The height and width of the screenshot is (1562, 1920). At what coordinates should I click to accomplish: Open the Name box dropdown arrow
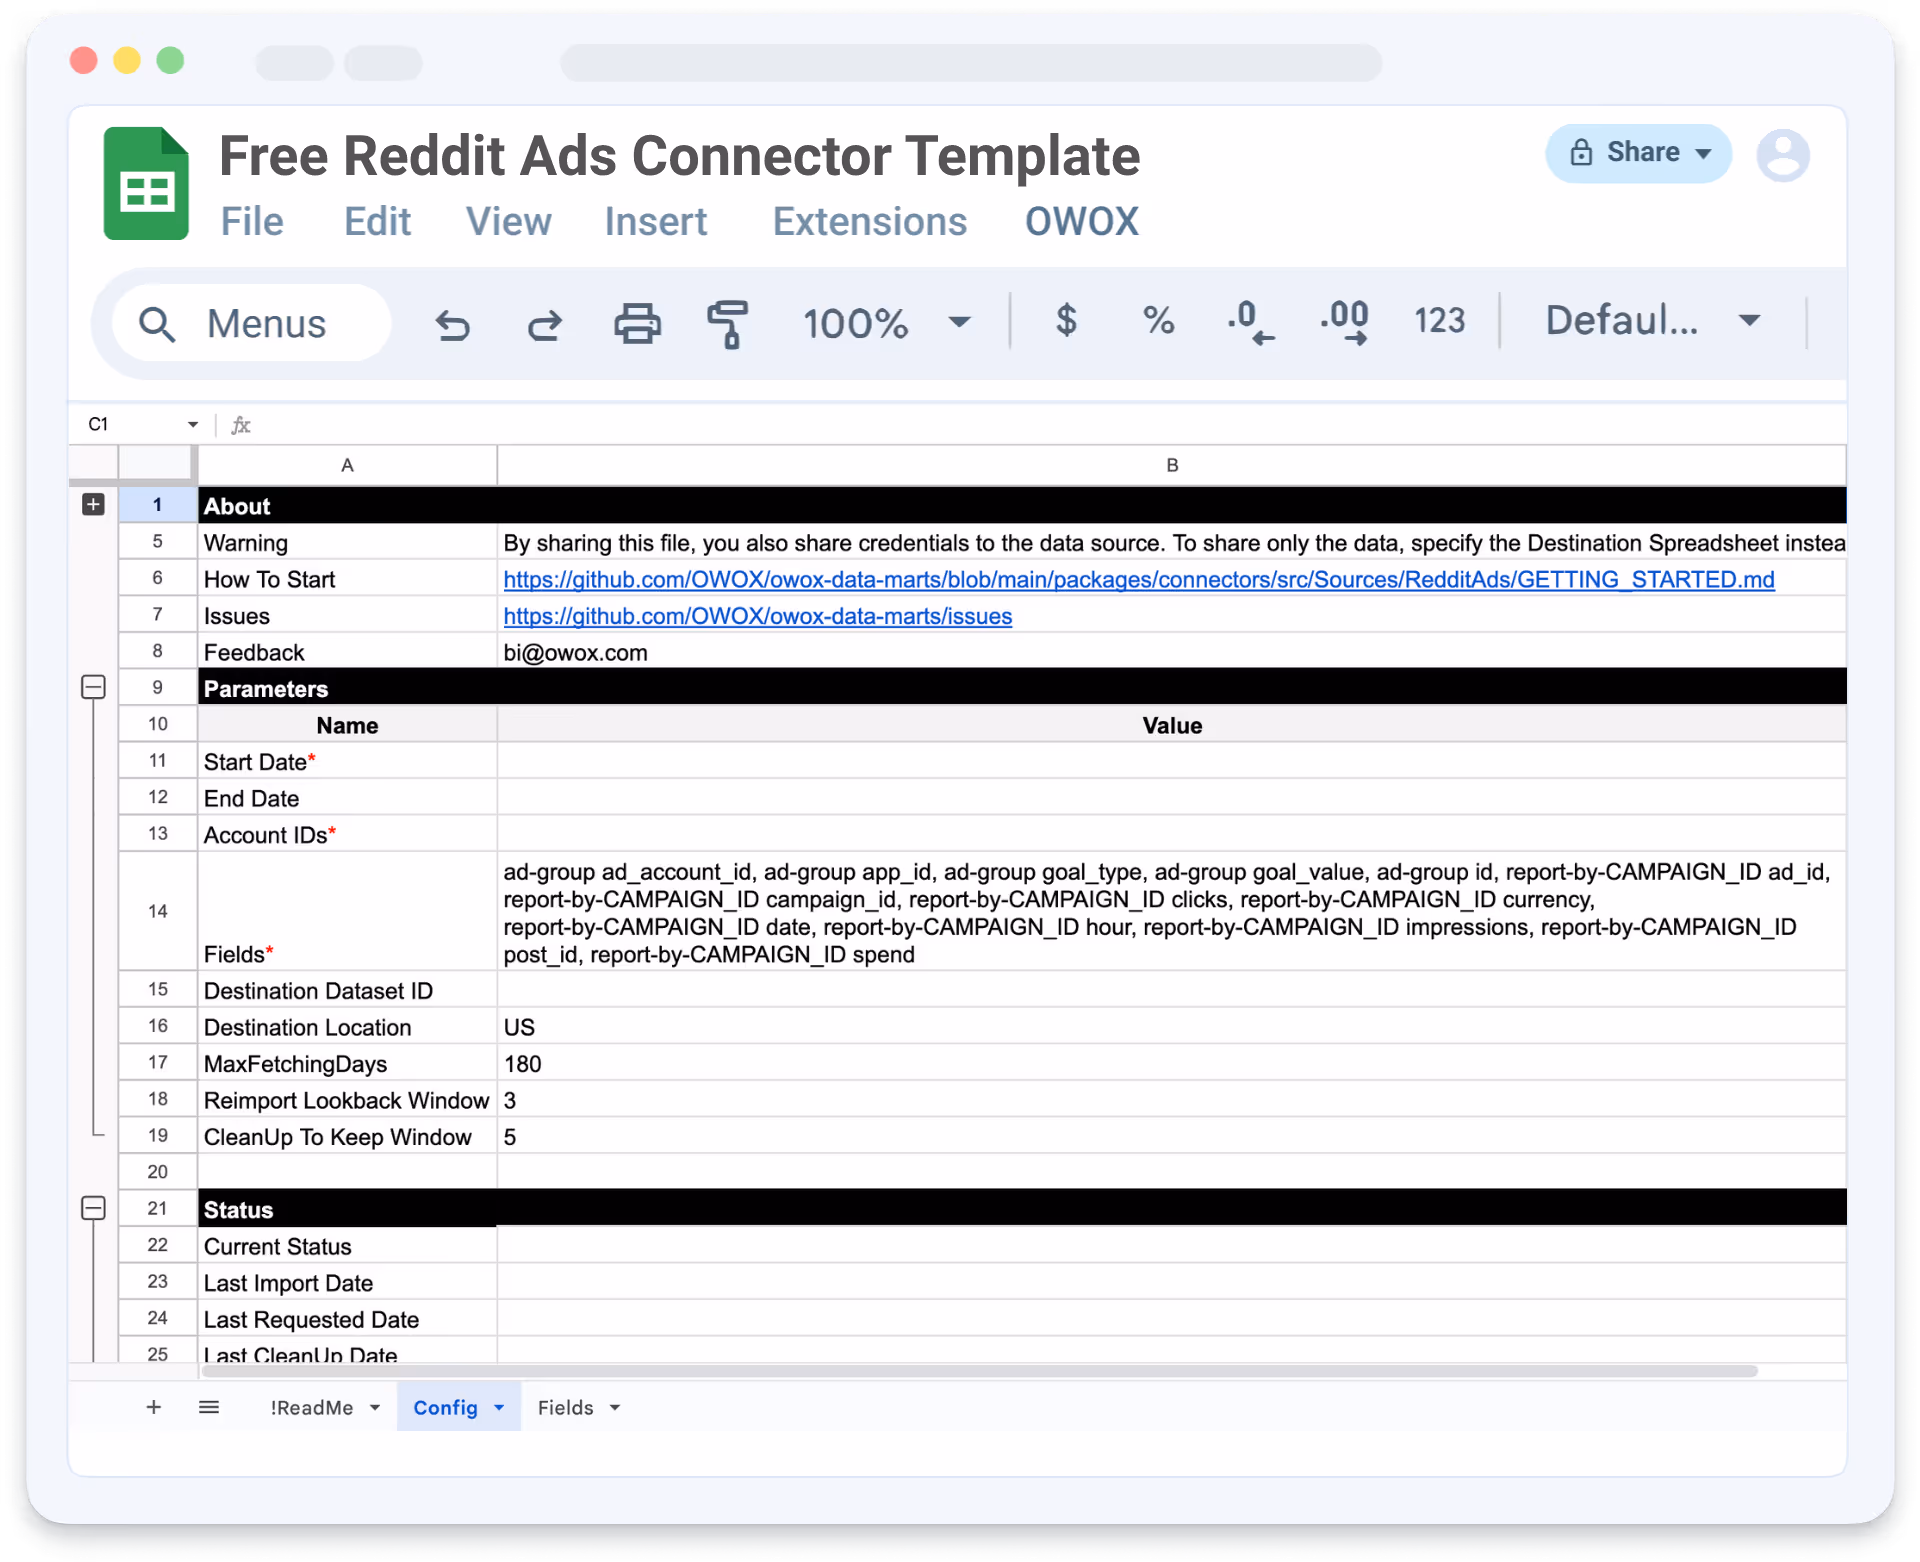click(193, 425)
